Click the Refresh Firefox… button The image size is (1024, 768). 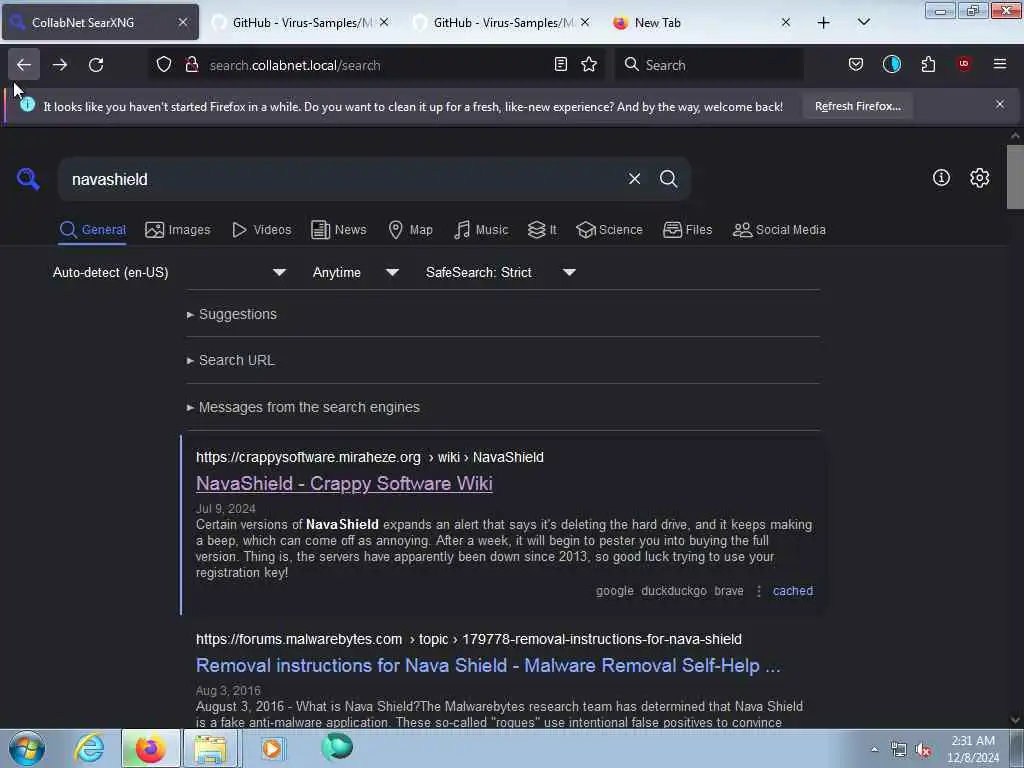coord(857,106)
